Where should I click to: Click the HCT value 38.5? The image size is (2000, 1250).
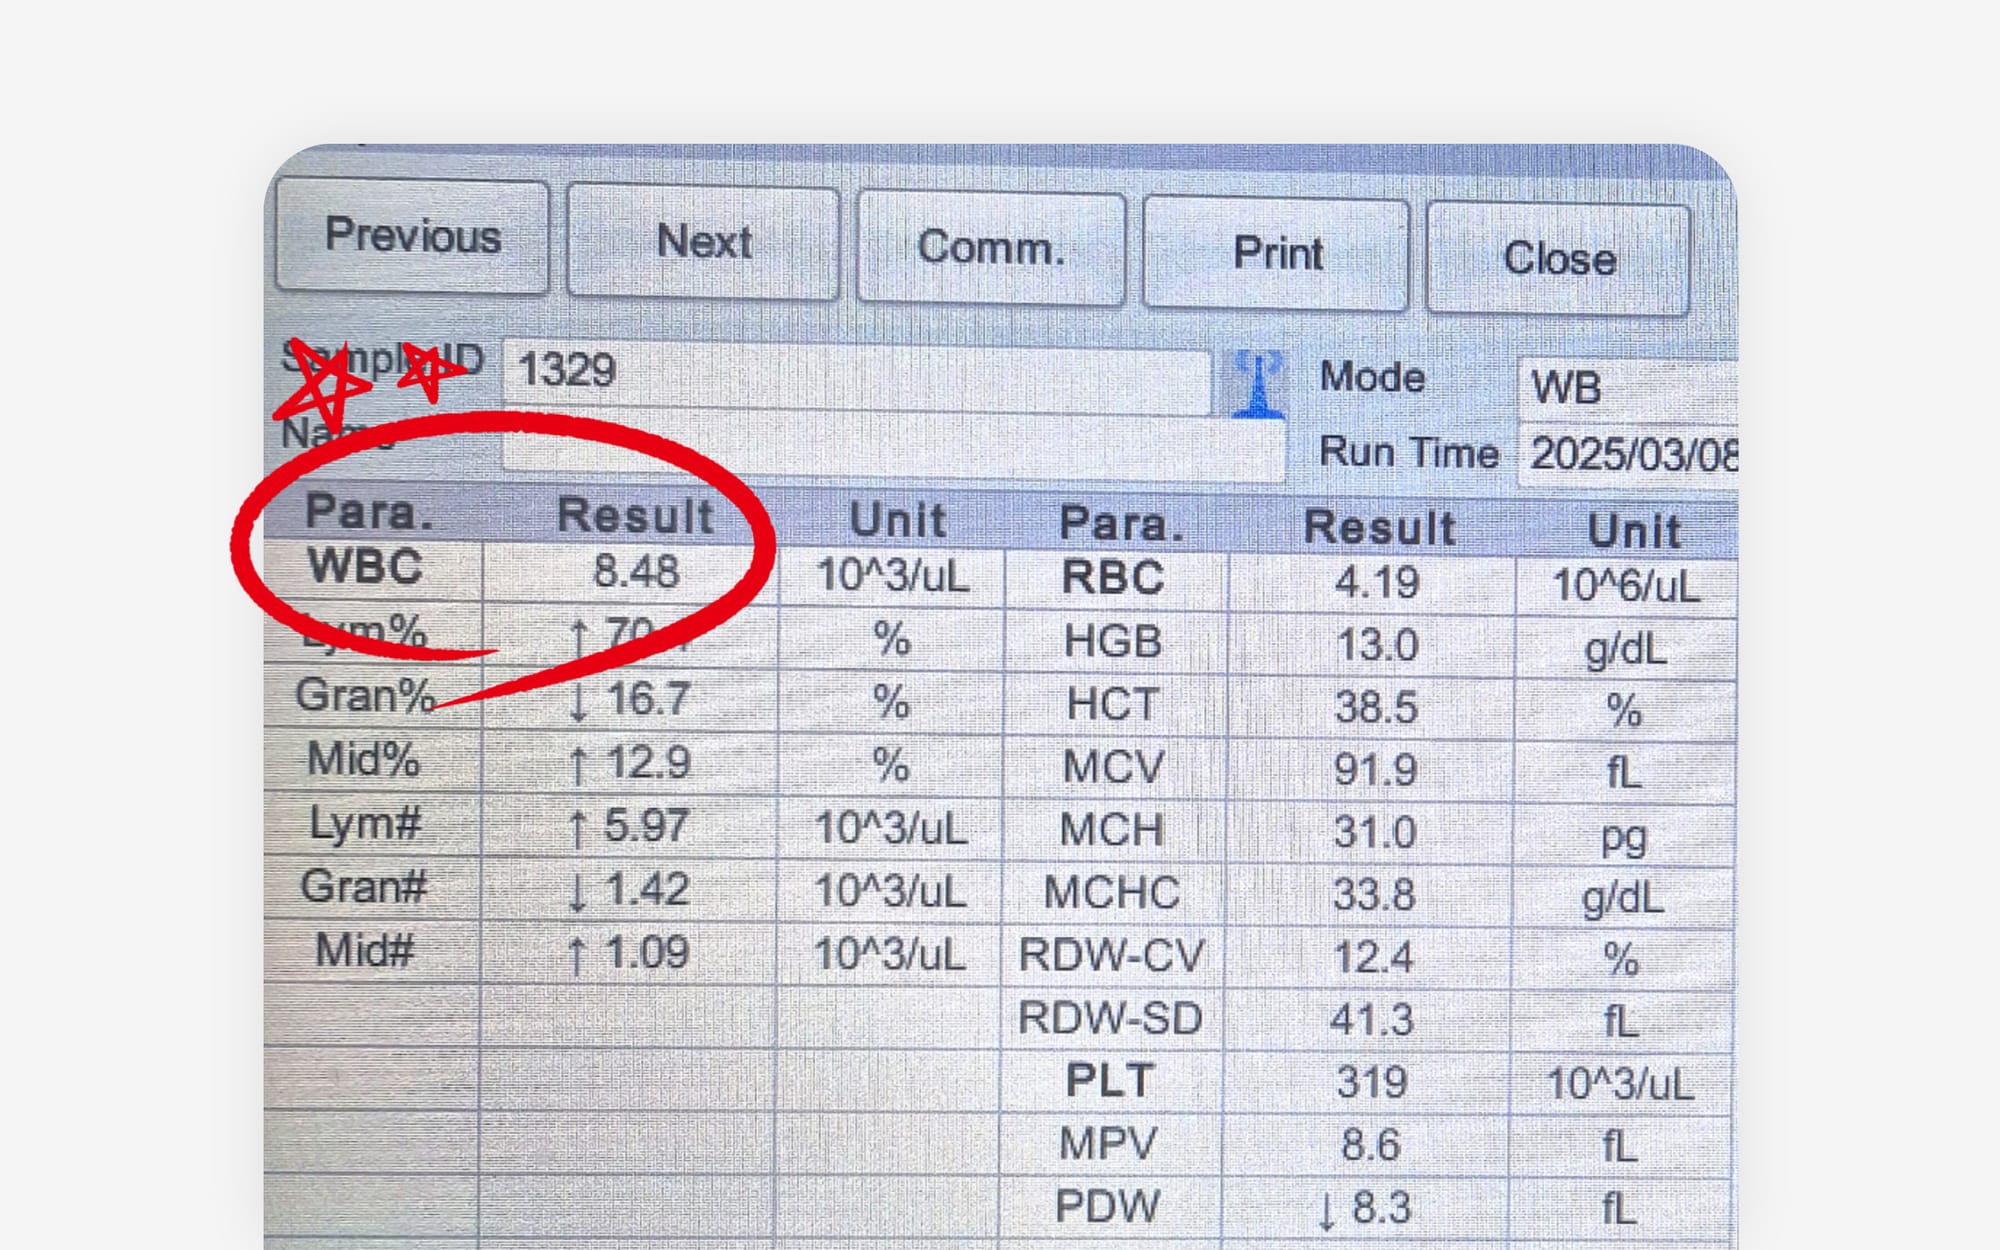click(1376, 708)
